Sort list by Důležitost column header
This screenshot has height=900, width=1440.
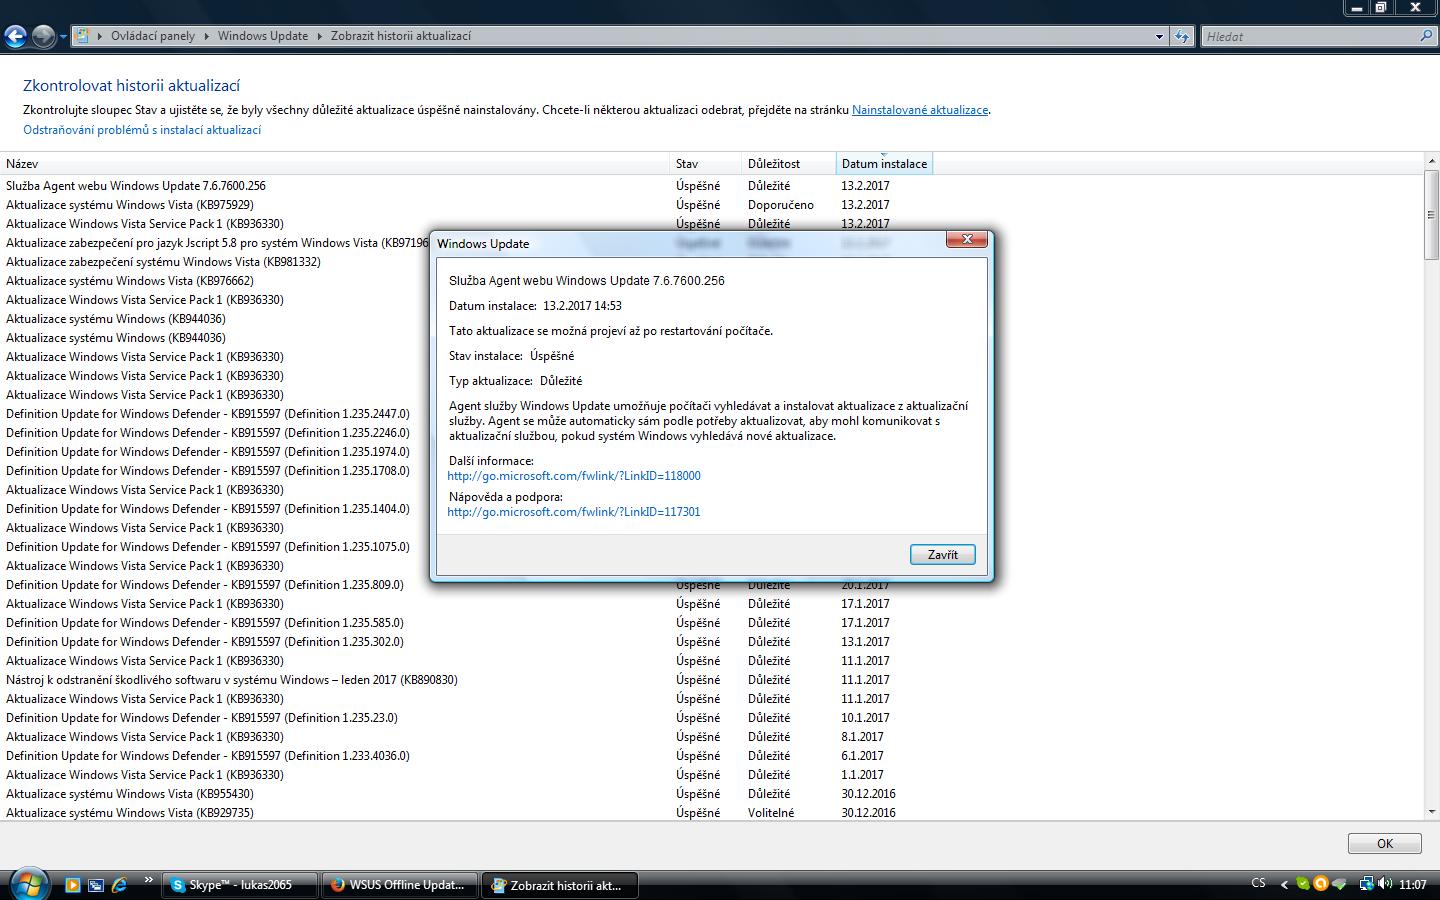point(789,164)
